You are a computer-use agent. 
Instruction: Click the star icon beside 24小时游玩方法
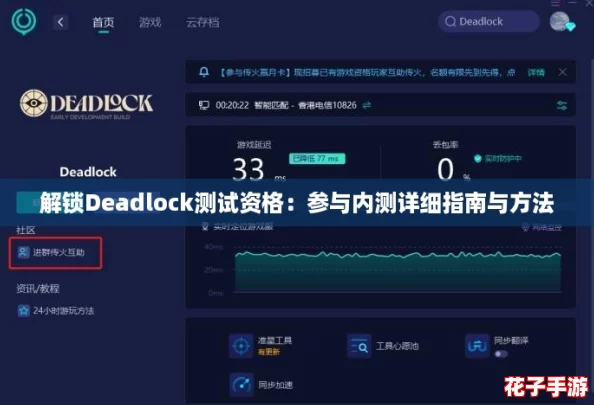23,311
